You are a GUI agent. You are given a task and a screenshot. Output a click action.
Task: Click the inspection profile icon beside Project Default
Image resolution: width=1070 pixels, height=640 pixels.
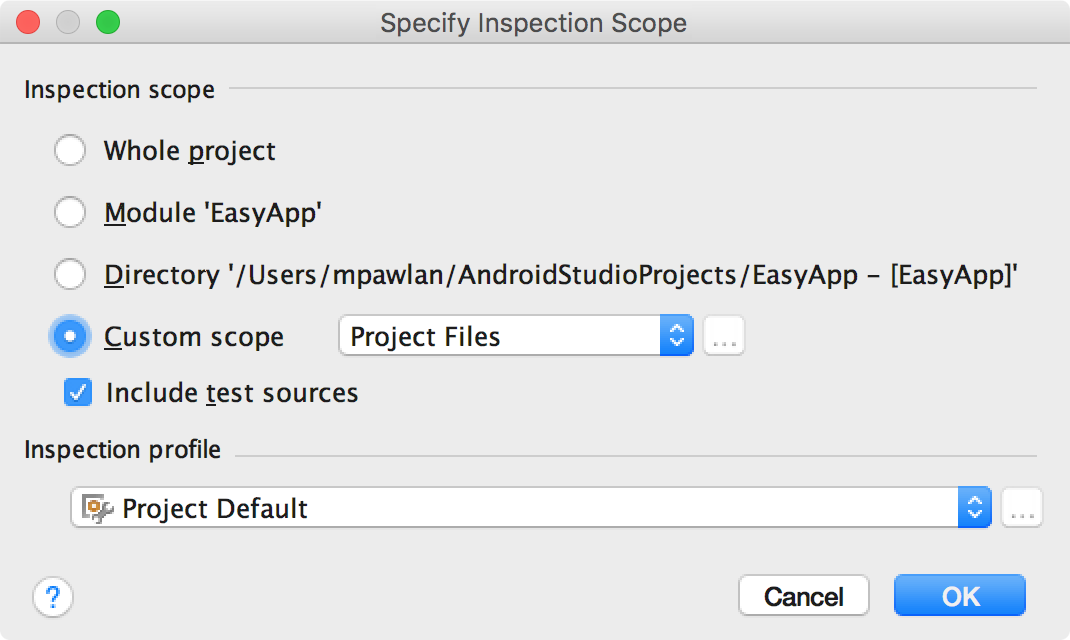tap(97, 508)
